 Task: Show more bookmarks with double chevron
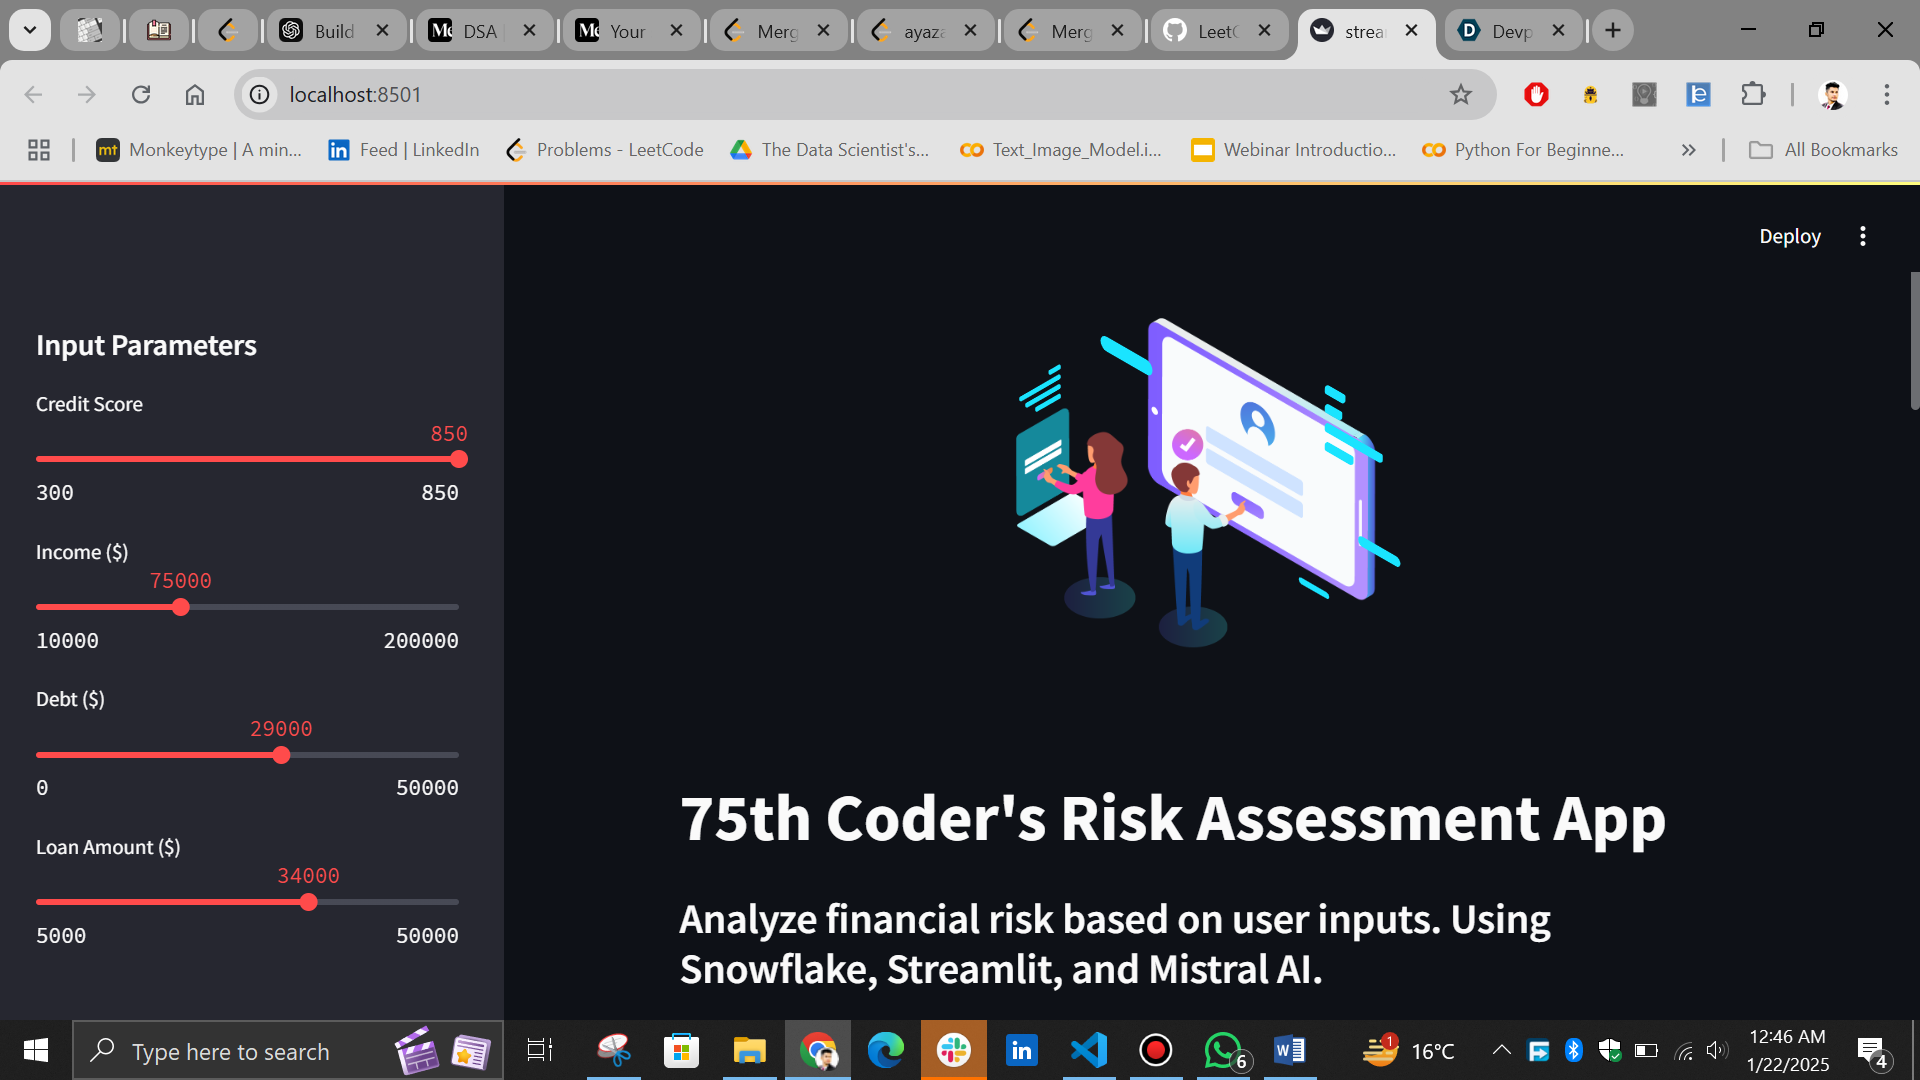1688,150
